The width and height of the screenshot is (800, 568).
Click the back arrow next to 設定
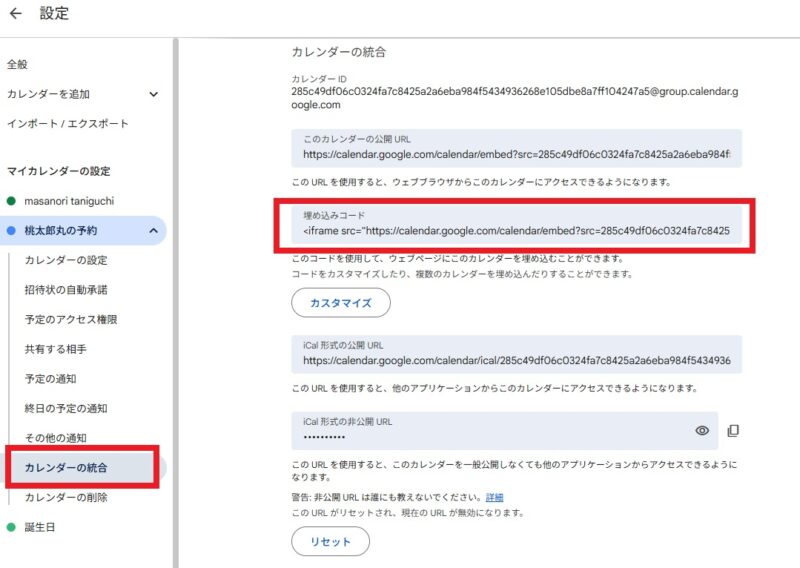pos(15,14)
